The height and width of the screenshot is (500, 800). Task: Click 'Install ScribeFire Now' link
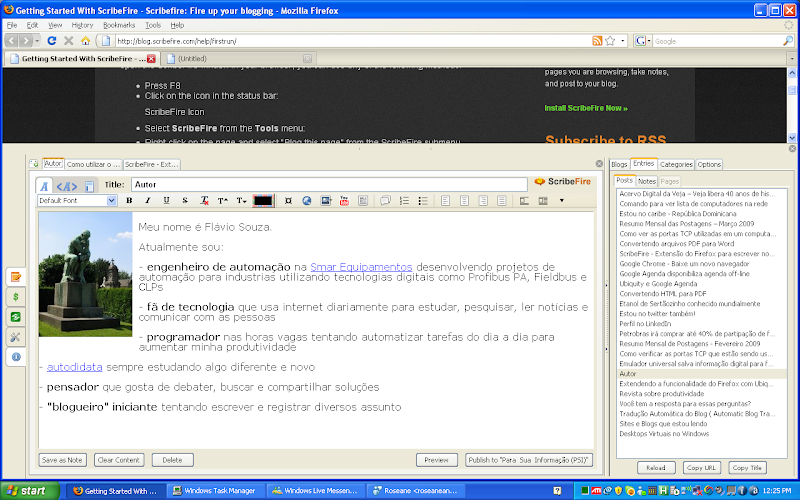[586, 108]
